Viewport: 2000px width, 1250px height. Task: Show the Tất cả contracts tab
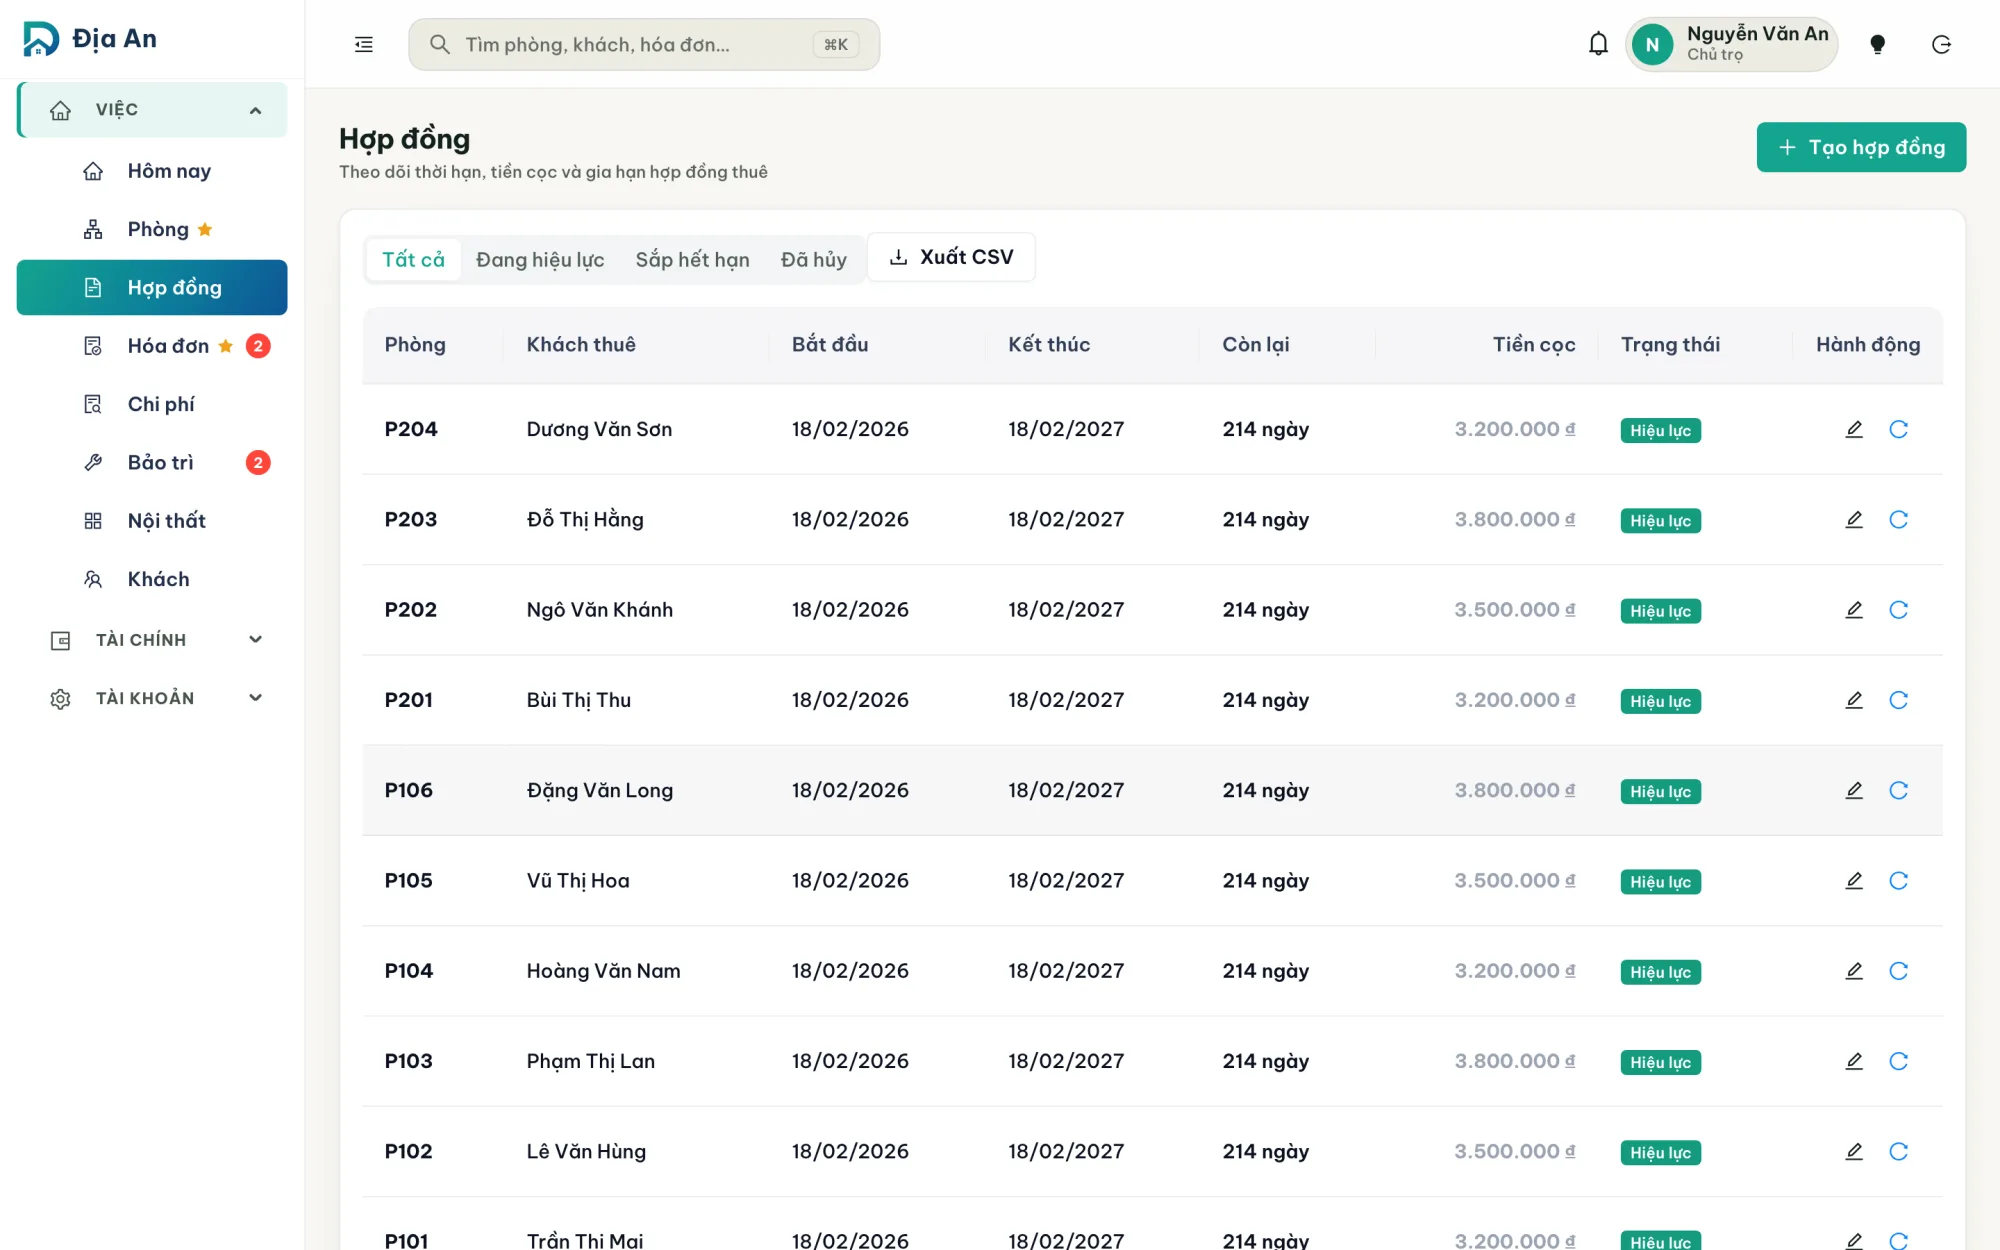pyautogui.click(x=413, y=259)
